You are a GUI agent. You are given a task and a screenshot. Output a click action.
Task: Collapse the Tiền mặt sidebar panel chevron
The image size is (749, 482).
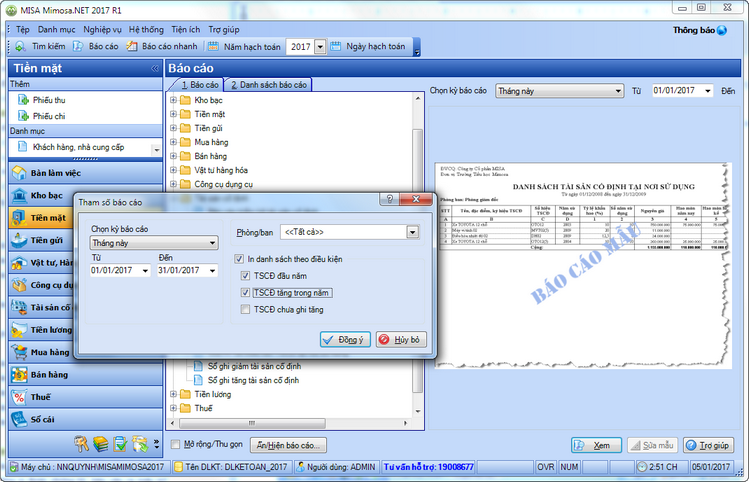coord(155,68)
